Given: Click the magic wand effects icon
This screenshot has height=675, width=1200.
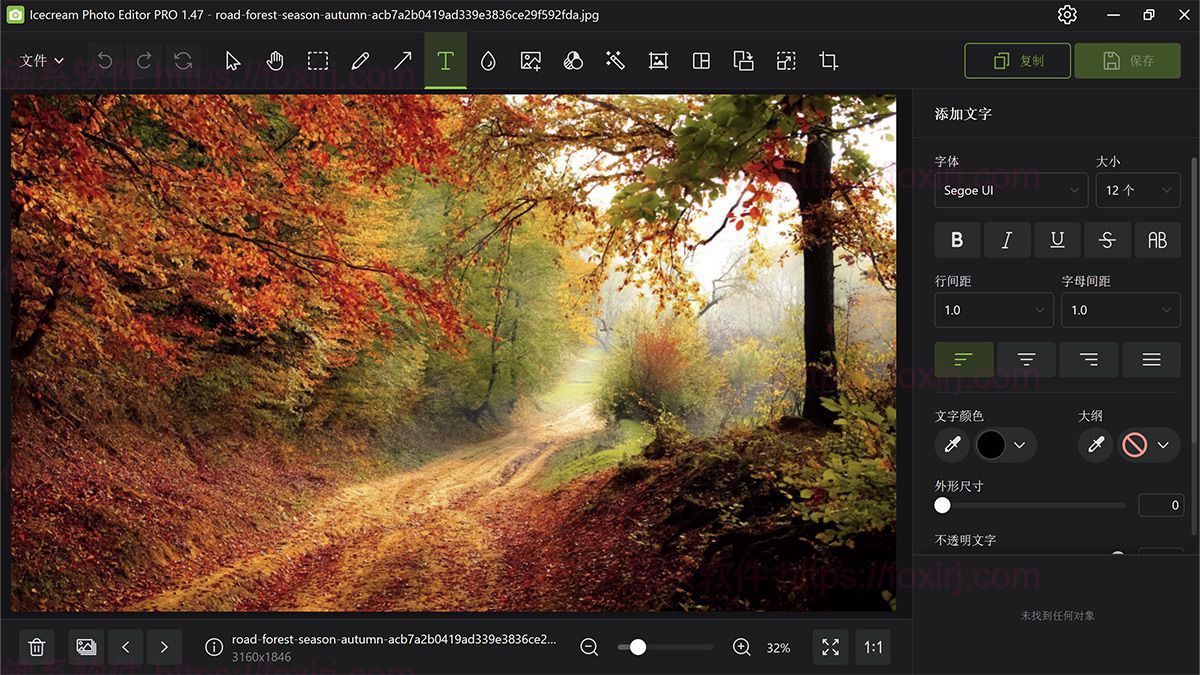Looking at the screenshot, I should (x=615, y=61).
